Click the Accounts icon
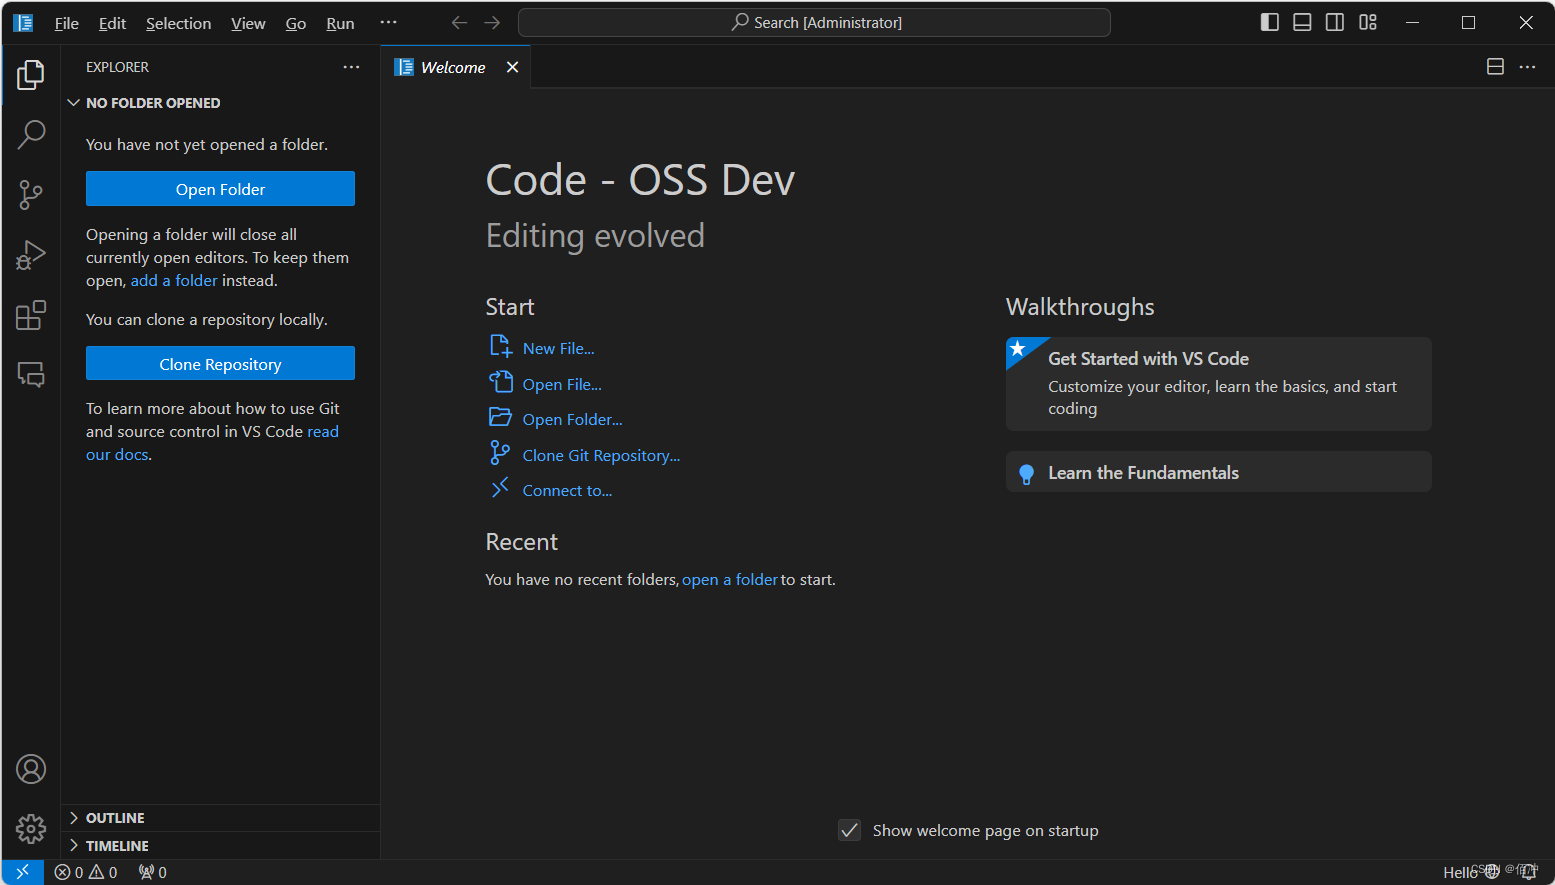The image size is (1555, 885). coord(31,769)
